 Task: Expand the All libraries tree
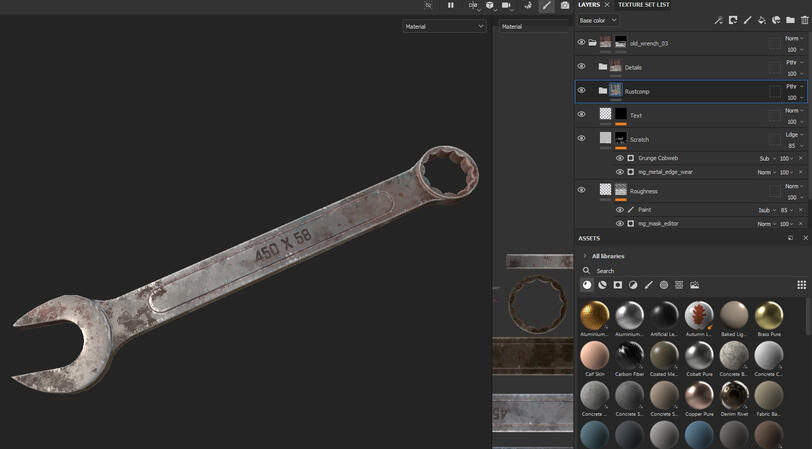[x=585, y=256]
